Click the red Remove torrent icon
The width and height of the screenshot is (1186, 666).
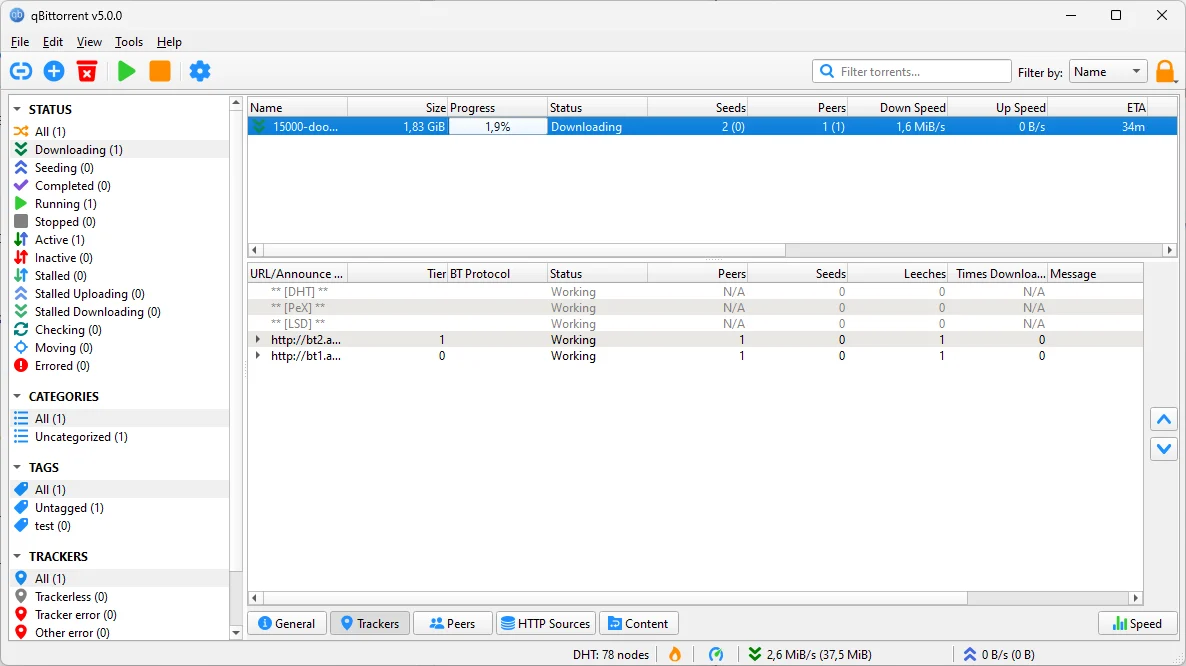[87, 71]
